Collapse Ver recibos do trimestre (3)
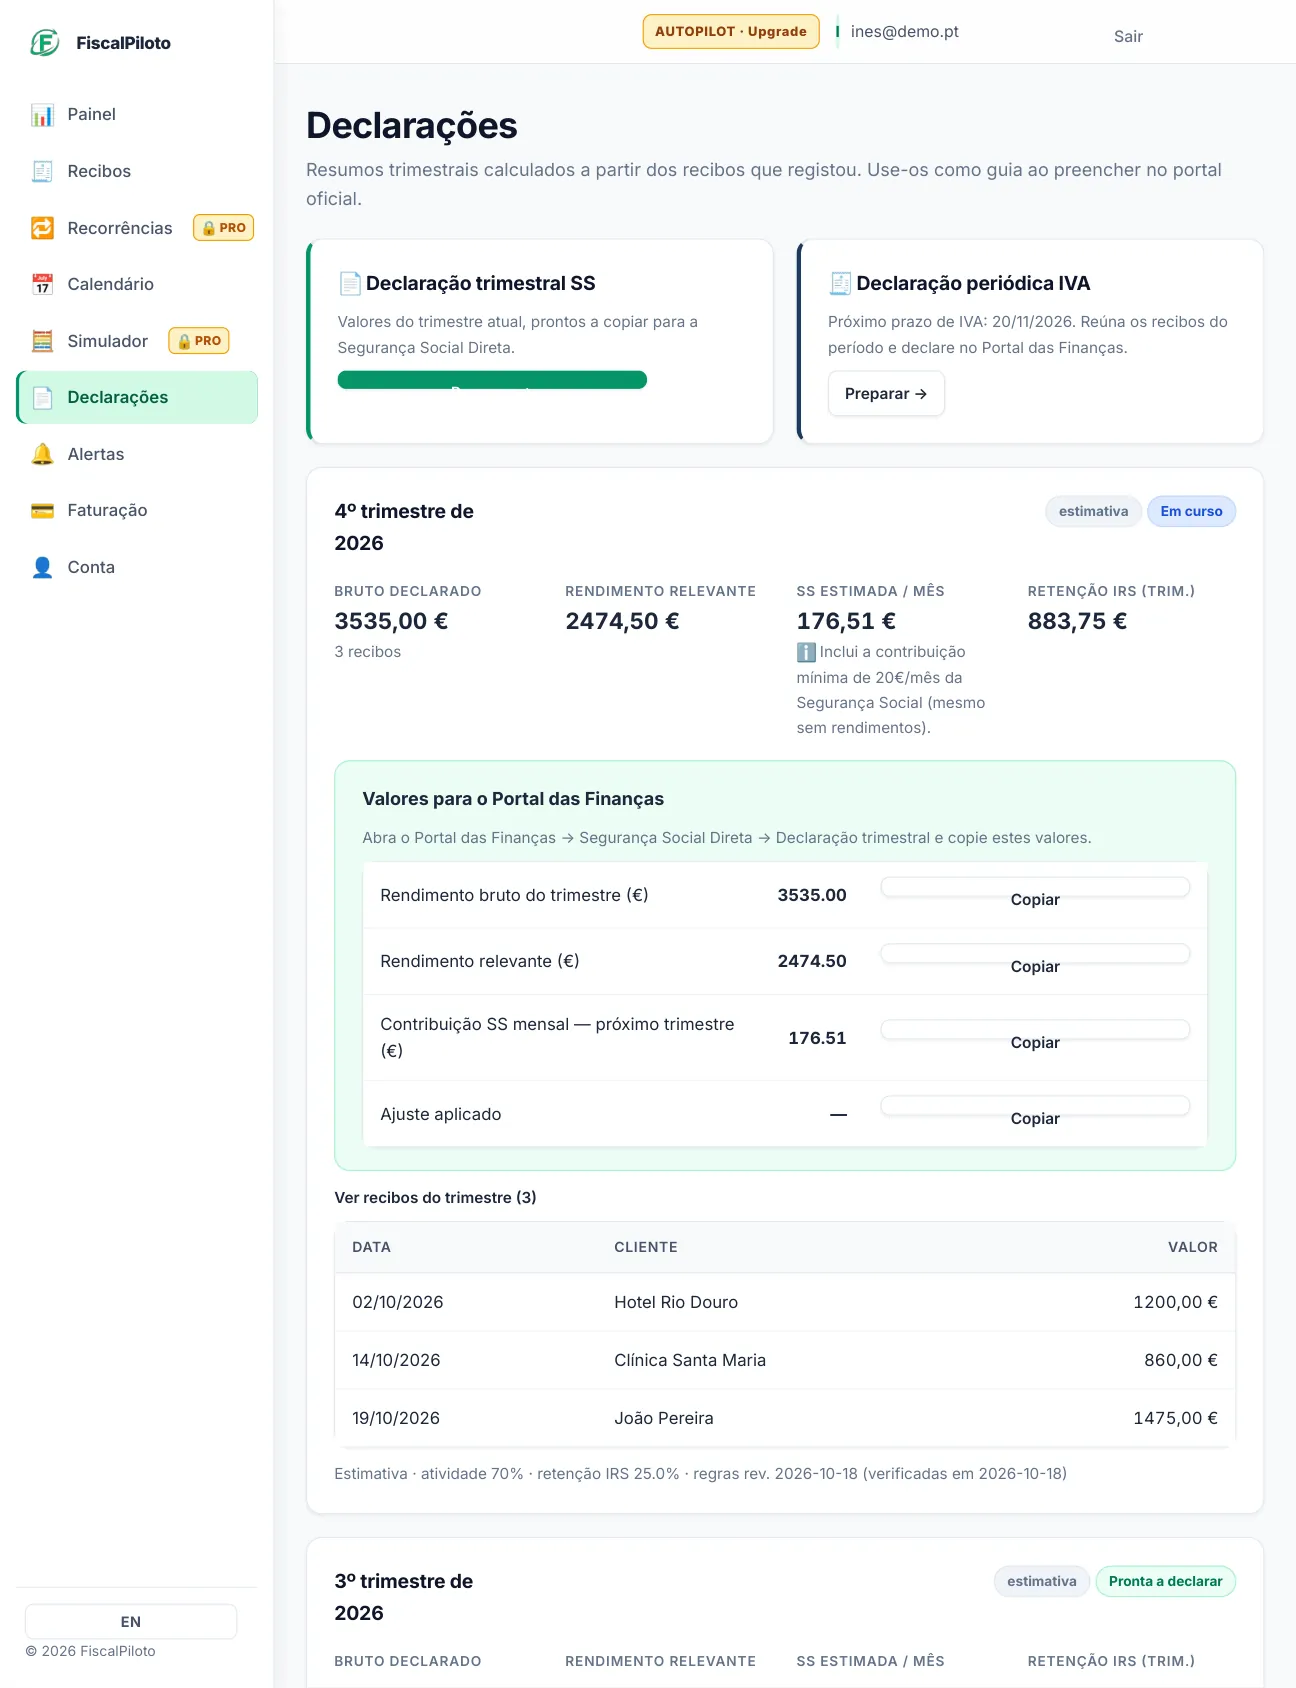1296x1688 pixels. pos(435,1198)
